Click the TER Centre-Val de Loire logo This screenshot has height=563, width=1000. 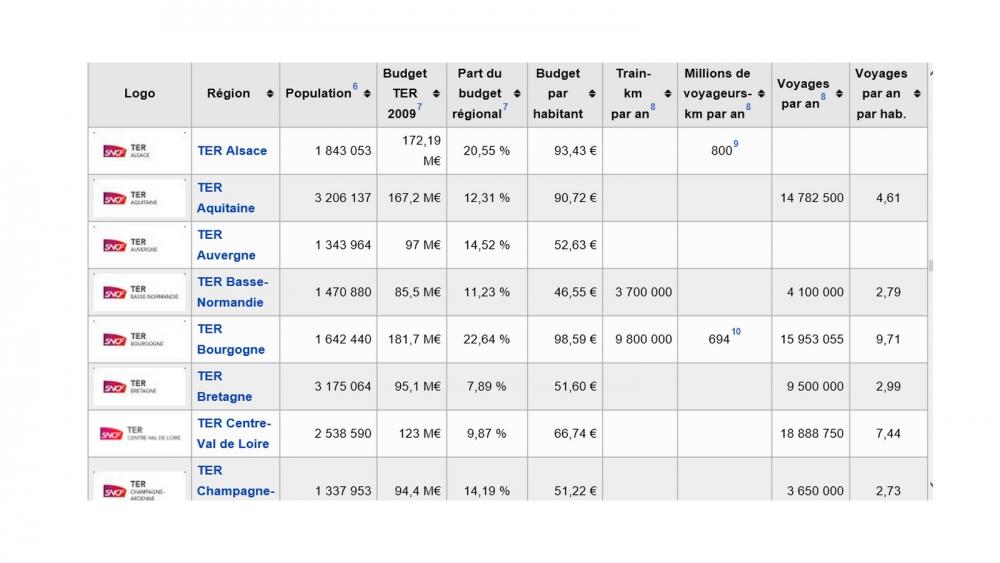tap(139, 434)
